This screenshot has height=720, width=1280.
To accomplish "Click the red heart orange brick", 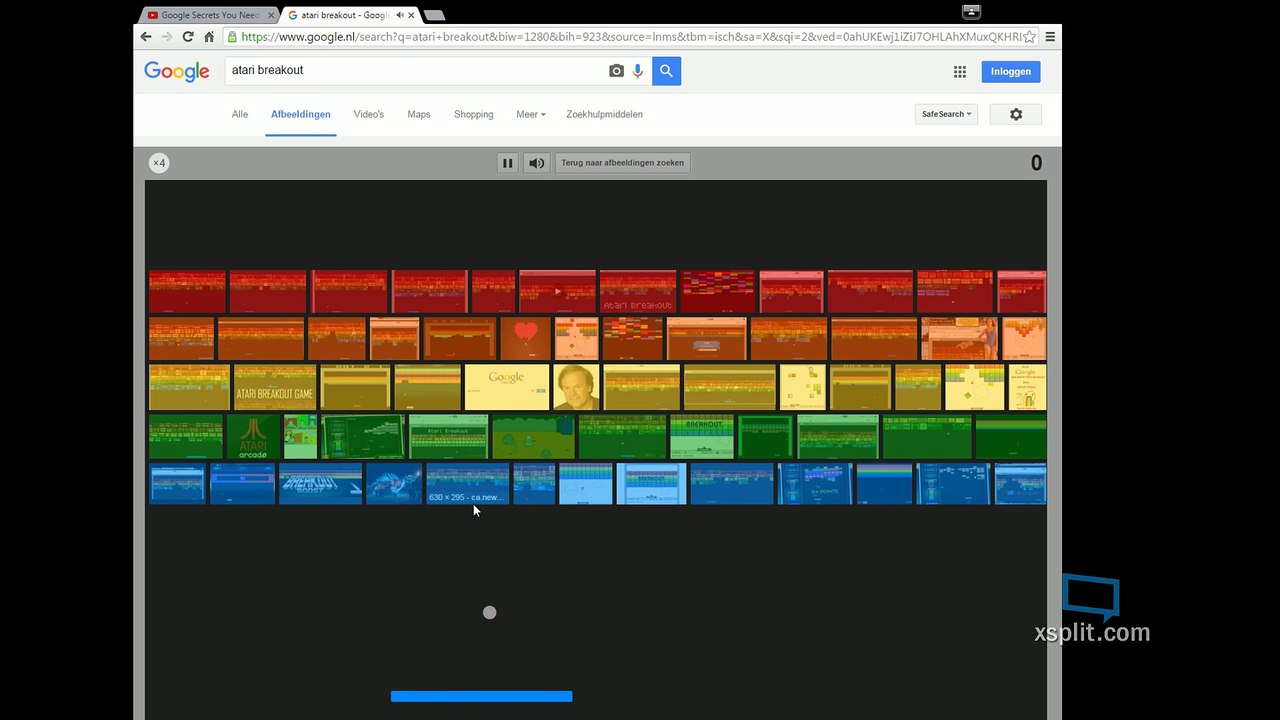I will point(525,338).
